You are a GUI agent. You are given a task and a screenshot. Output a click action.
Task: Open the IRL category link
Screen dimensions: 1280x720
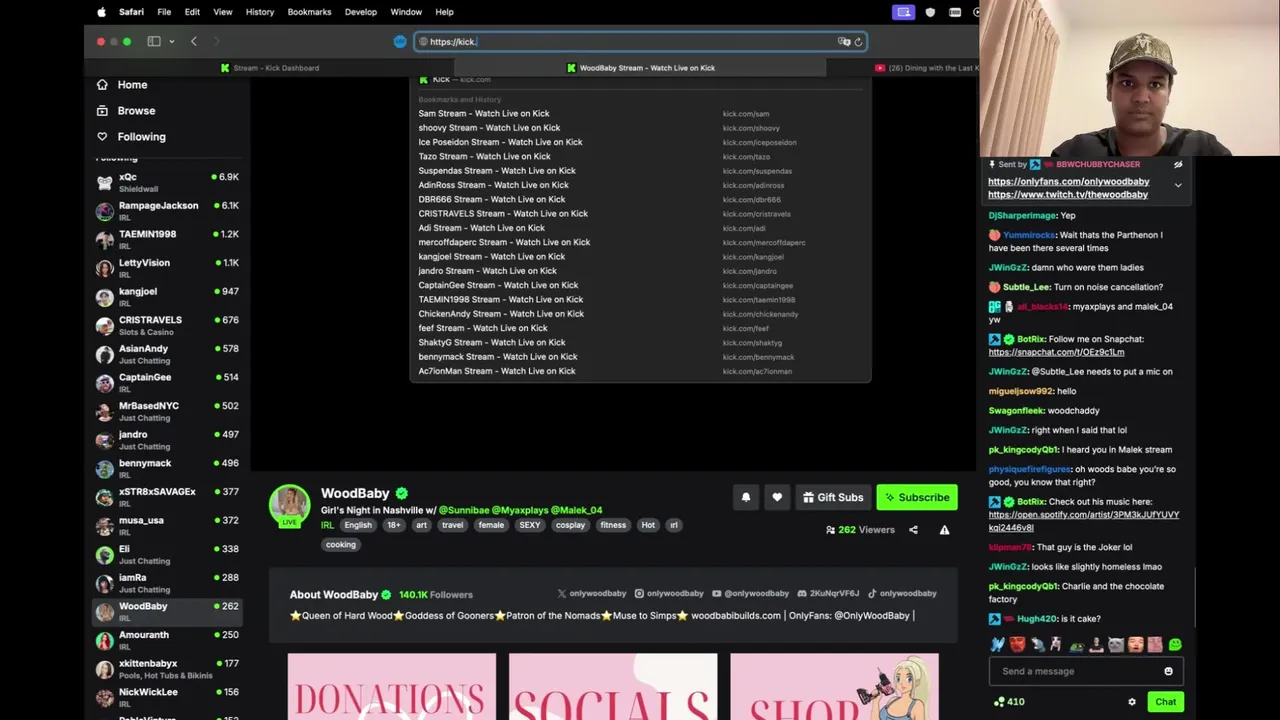(327, 525)
